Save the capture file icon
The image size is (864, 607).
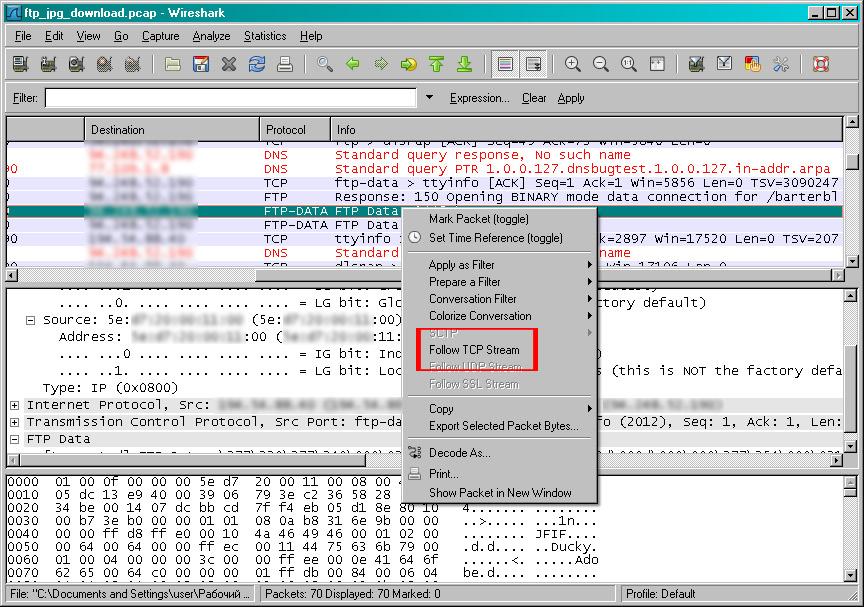[201, 64]
